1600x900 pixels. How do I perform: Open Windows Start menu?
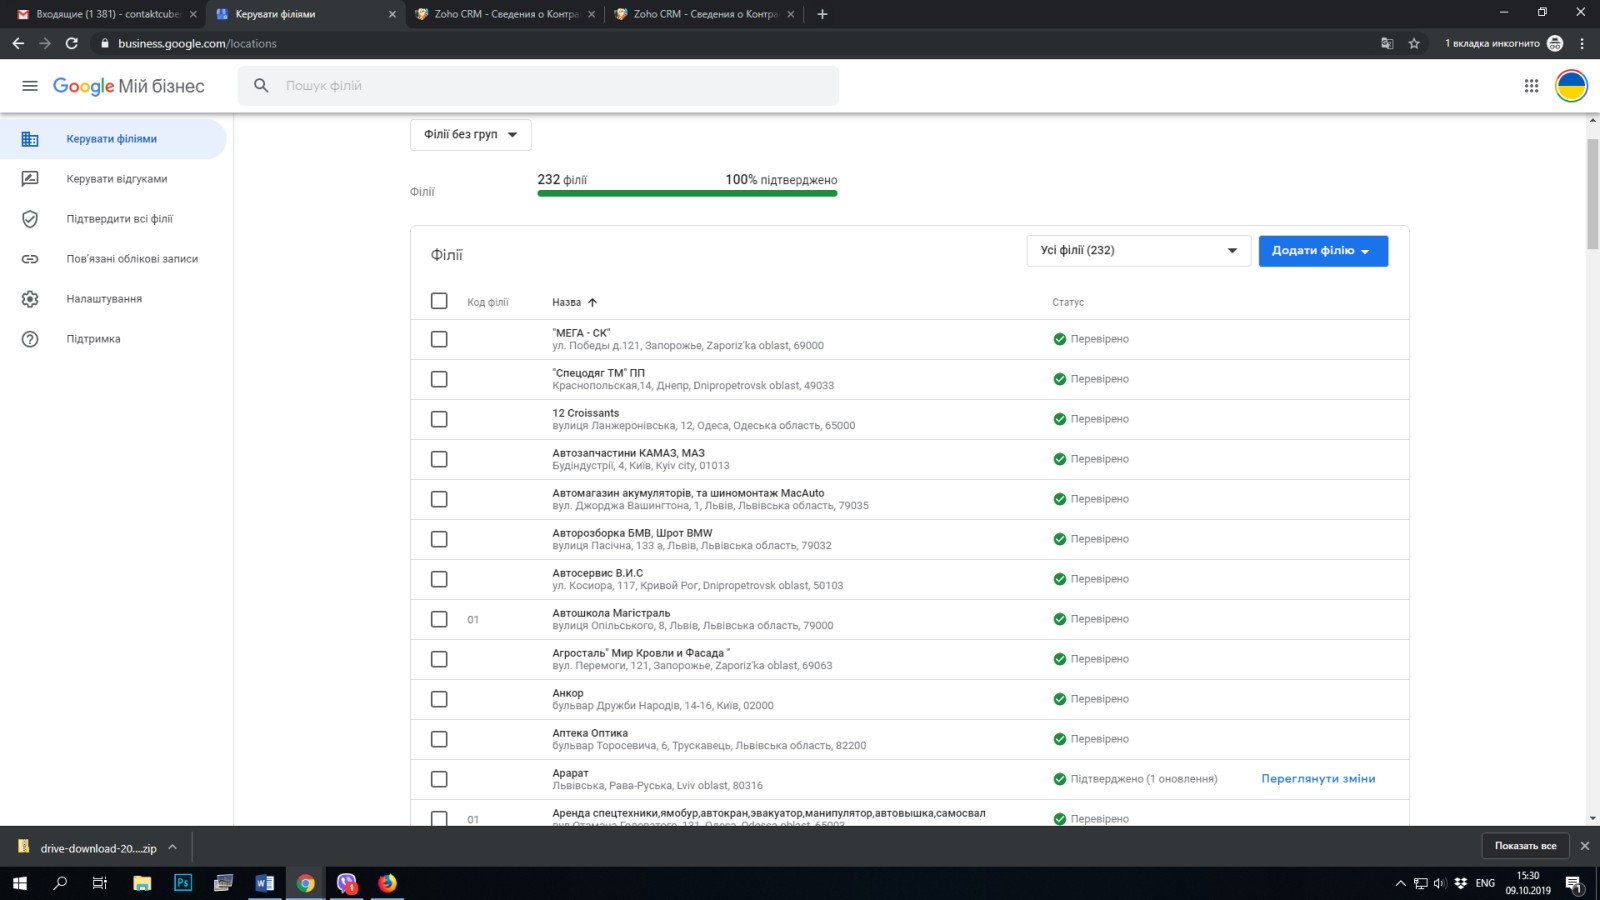pos(20,883)
